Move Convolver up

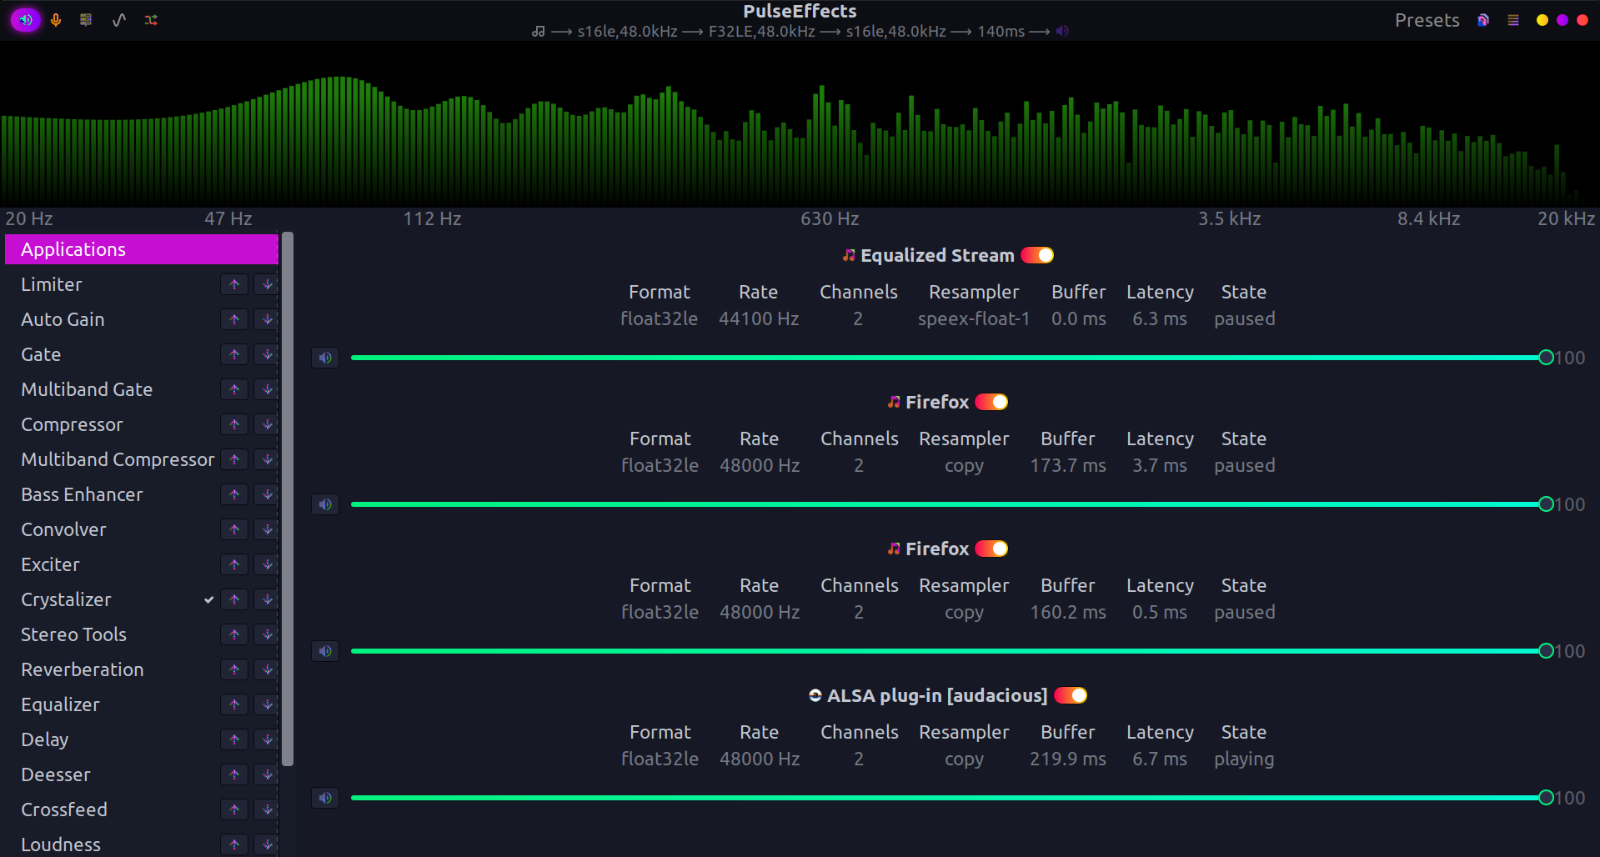click(234, 530)
